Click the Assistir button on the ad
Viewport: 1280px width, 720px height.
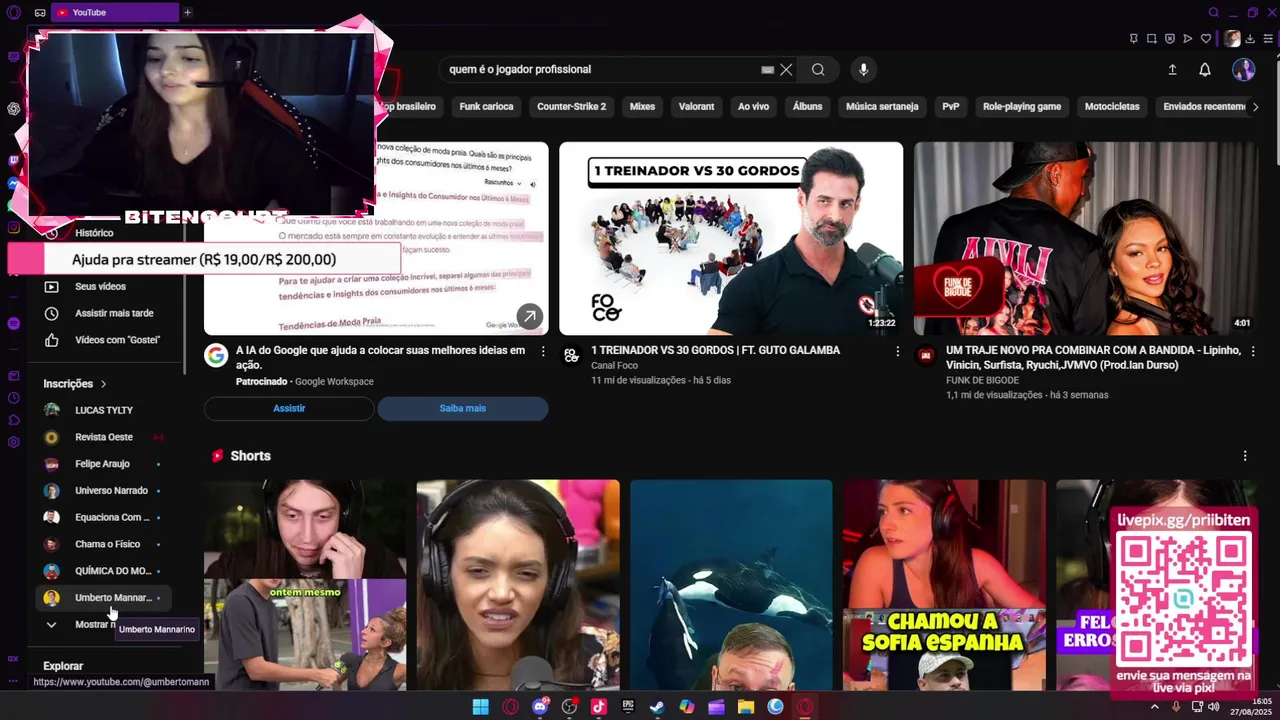289,408
